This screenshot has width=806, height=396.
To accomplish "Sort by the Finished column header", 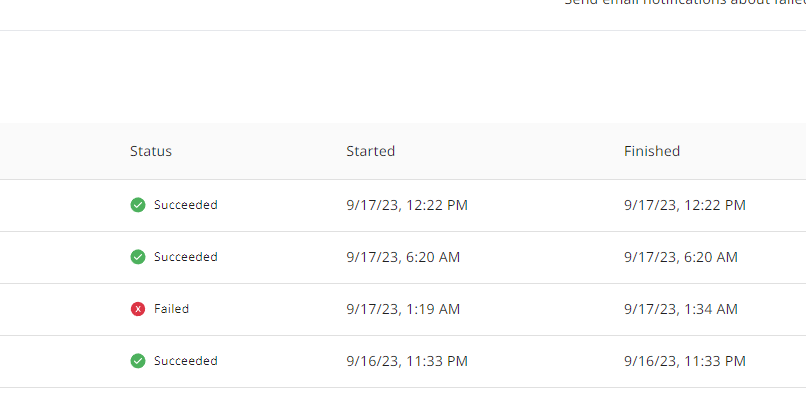I will (x=652, y=151).
